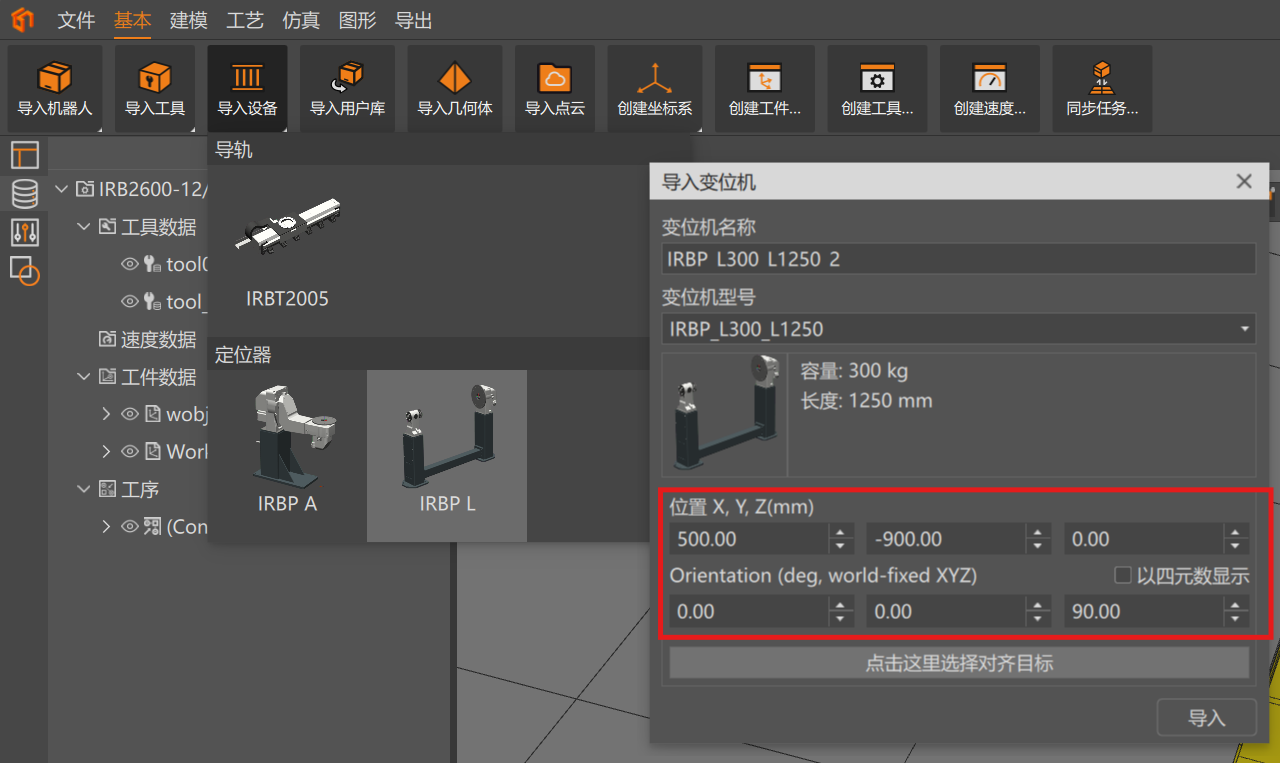
Task: Decrease the 90.00 orientation value stepper
Action: point(1237,619)
